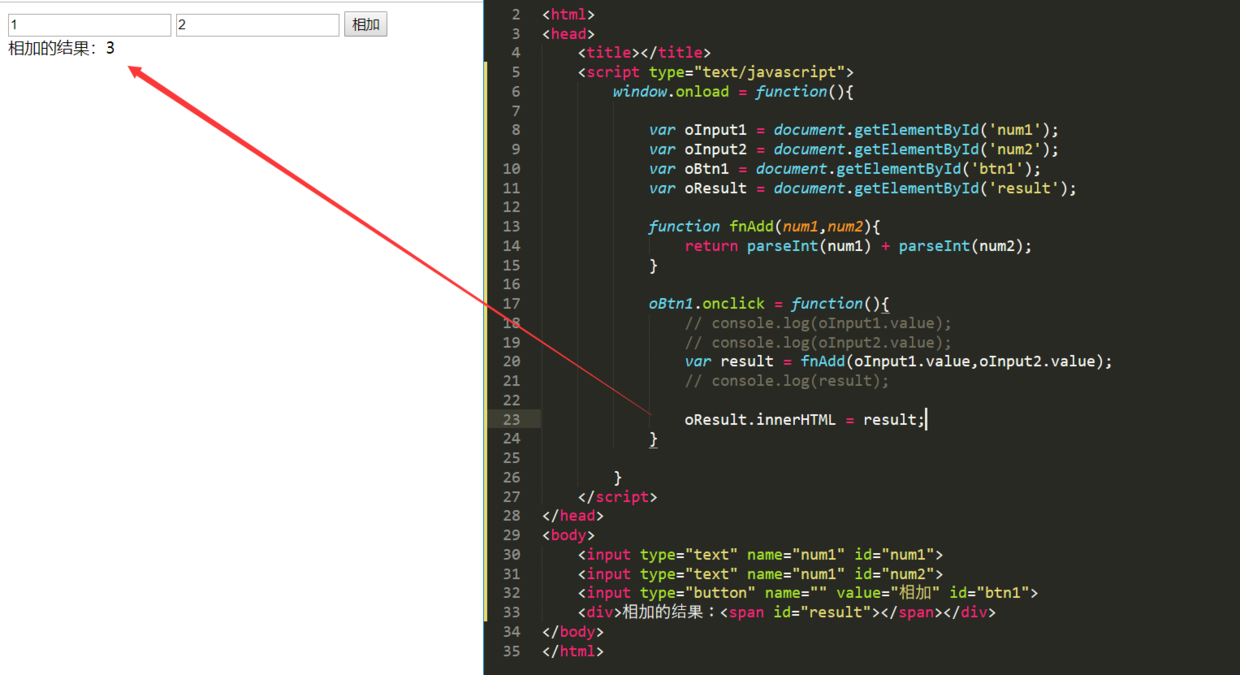Click the closing </body> tag
The image size is (1240, 675).
tap(573, 631)
